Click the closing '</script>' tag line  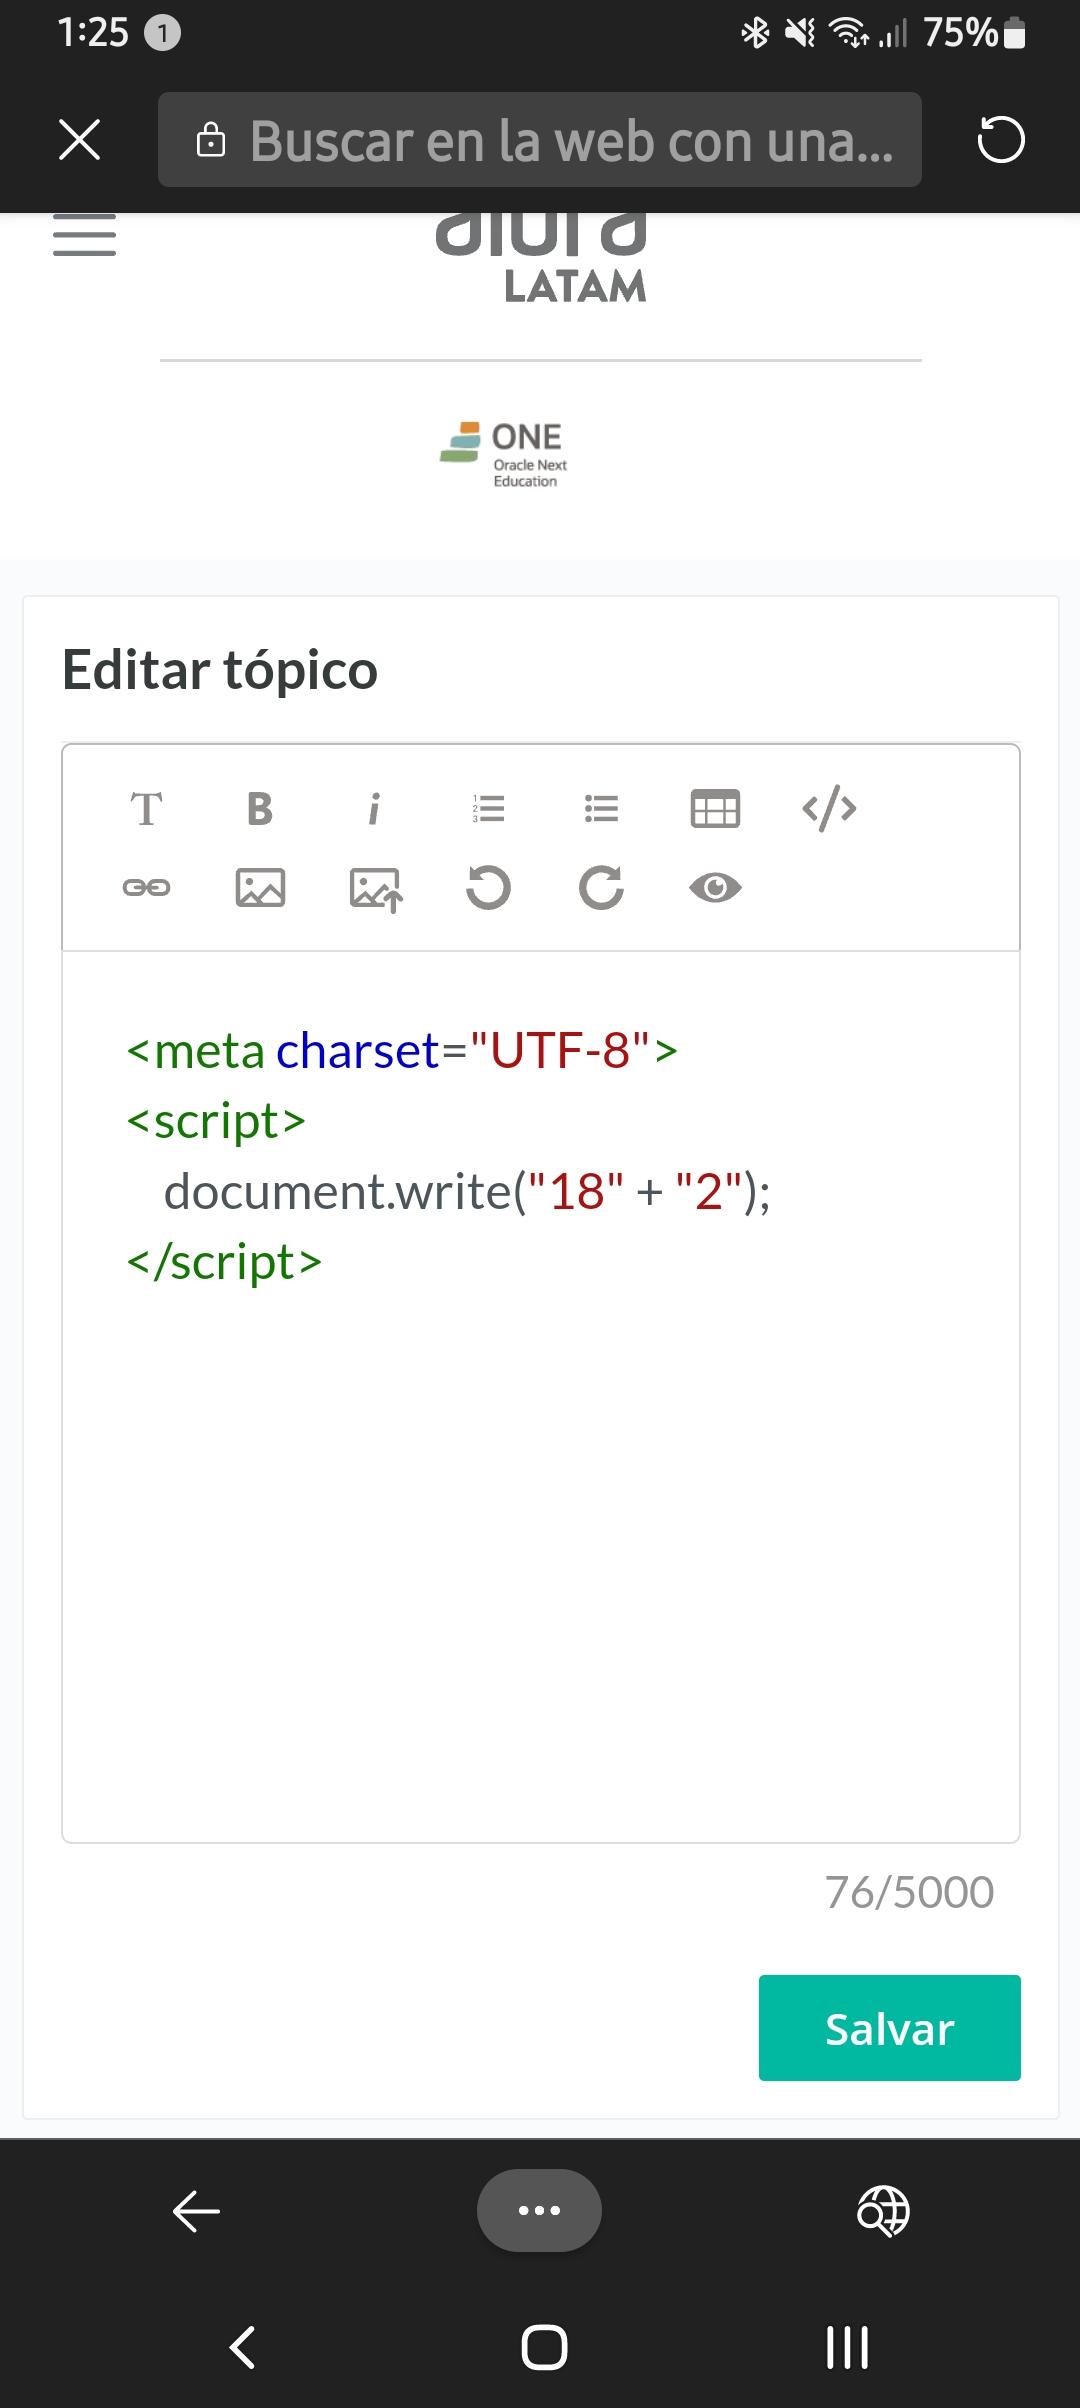pos(224,1262)
